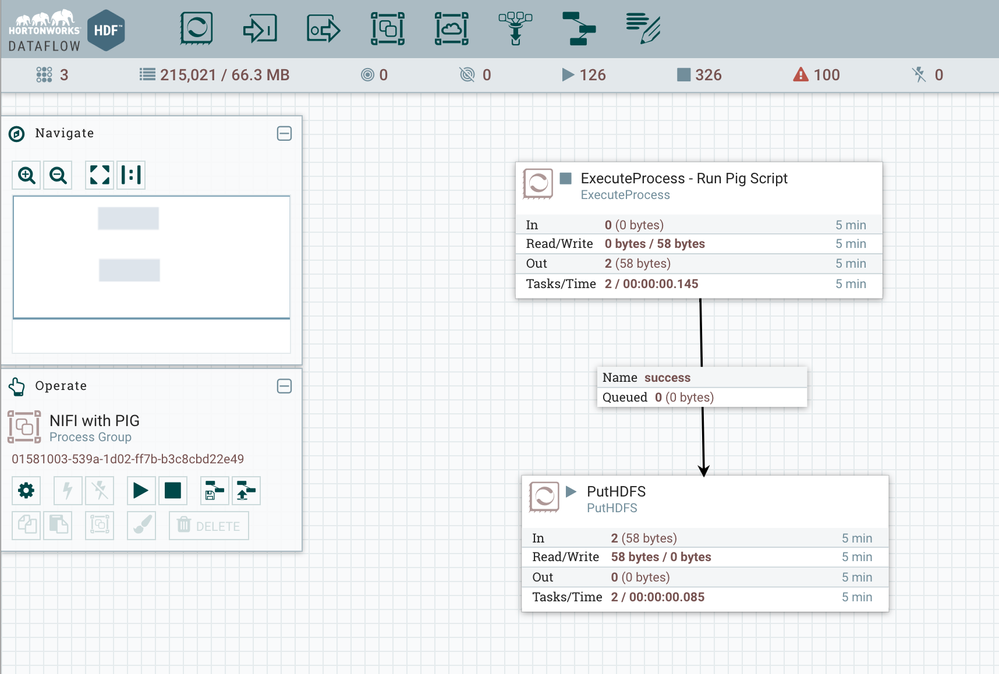The height and width of the screenshot is (674, 999).
Task: Click the Input Port toolbar icon
Action: point(260,28)
